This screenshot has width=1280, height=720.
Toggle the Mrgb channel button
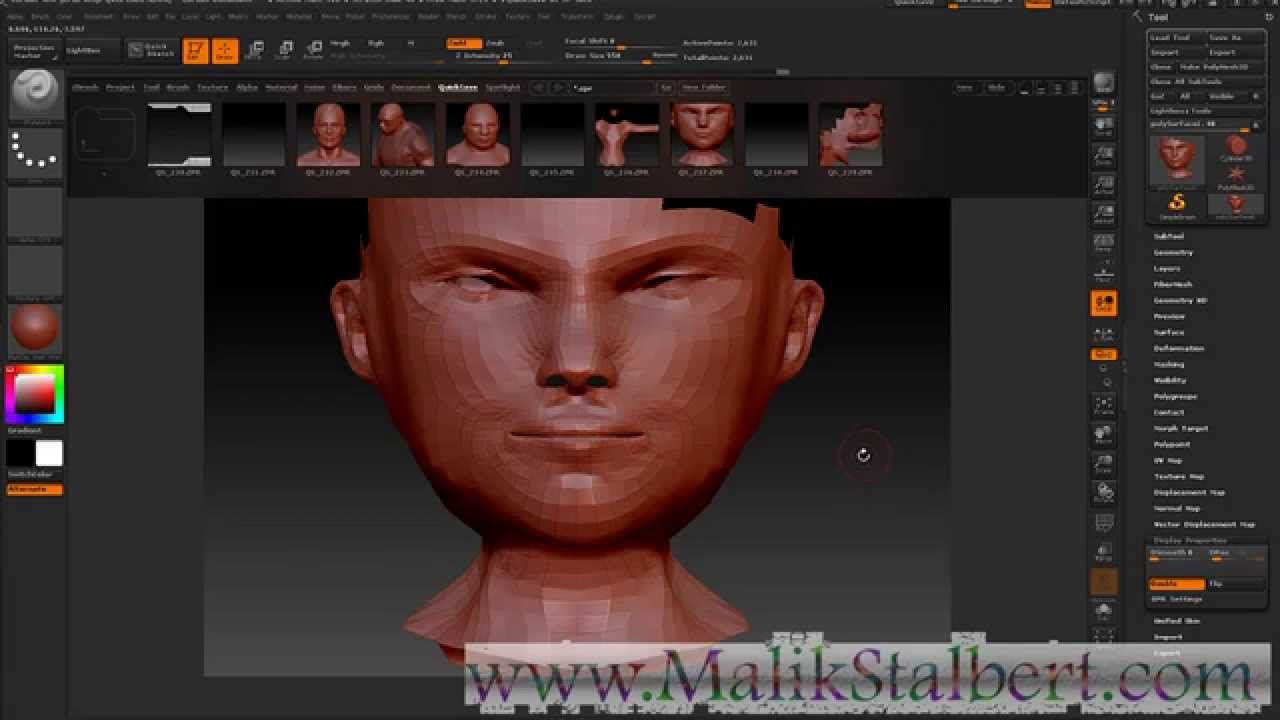pos(340,43)
